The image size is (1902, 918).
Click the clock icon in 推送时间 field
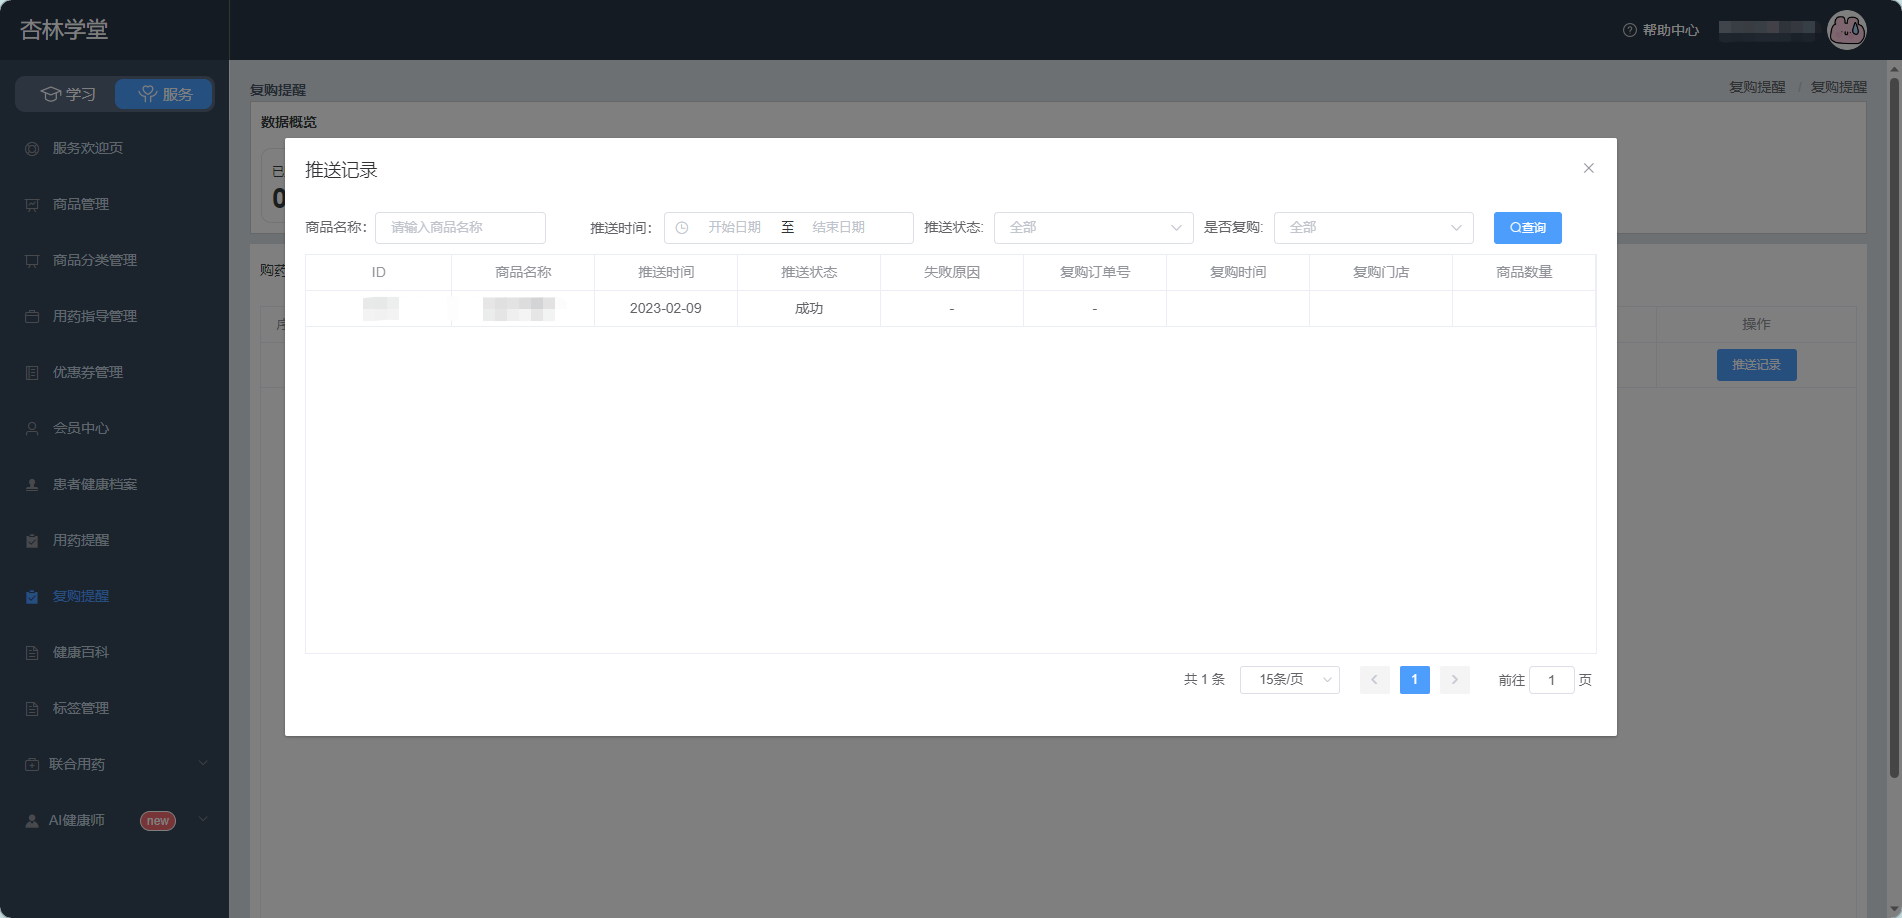(x=682, y=228)
